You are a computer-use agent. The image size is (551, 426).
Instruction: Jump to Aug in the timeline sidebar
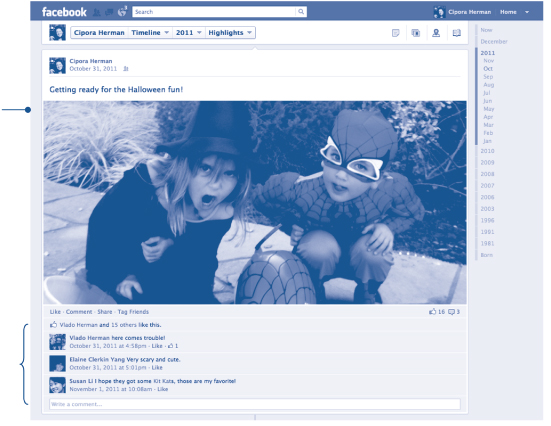(488, 85)
